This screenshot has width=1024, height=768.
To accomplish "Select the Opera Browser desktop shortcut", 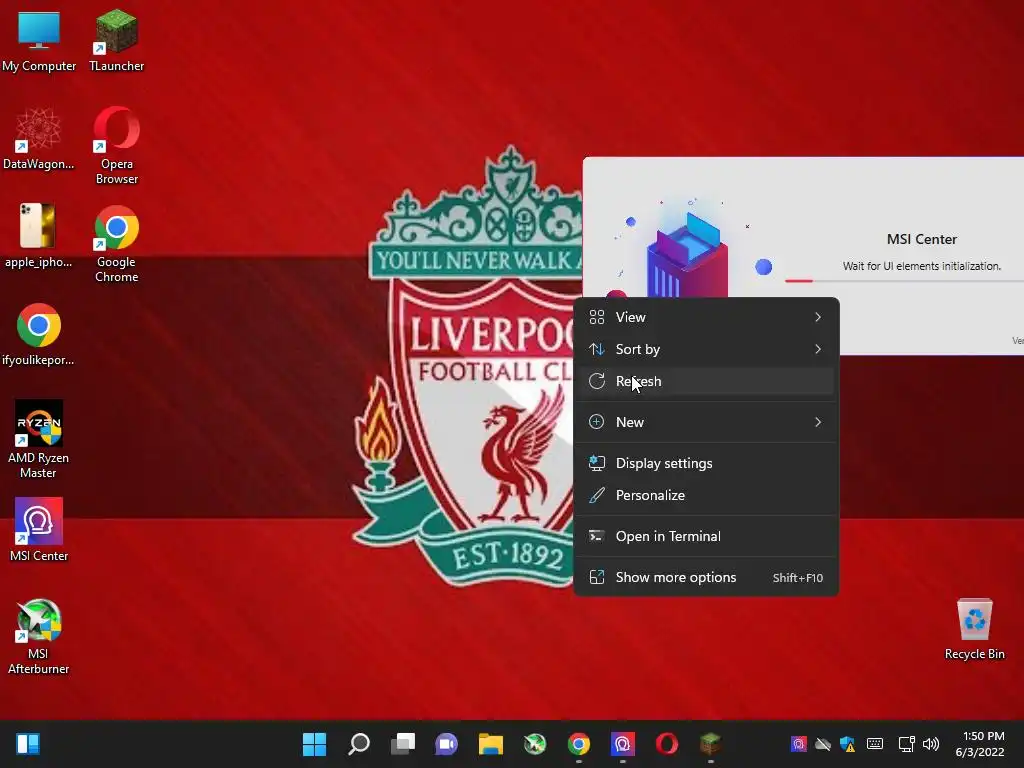I will (x=116, y=146).
